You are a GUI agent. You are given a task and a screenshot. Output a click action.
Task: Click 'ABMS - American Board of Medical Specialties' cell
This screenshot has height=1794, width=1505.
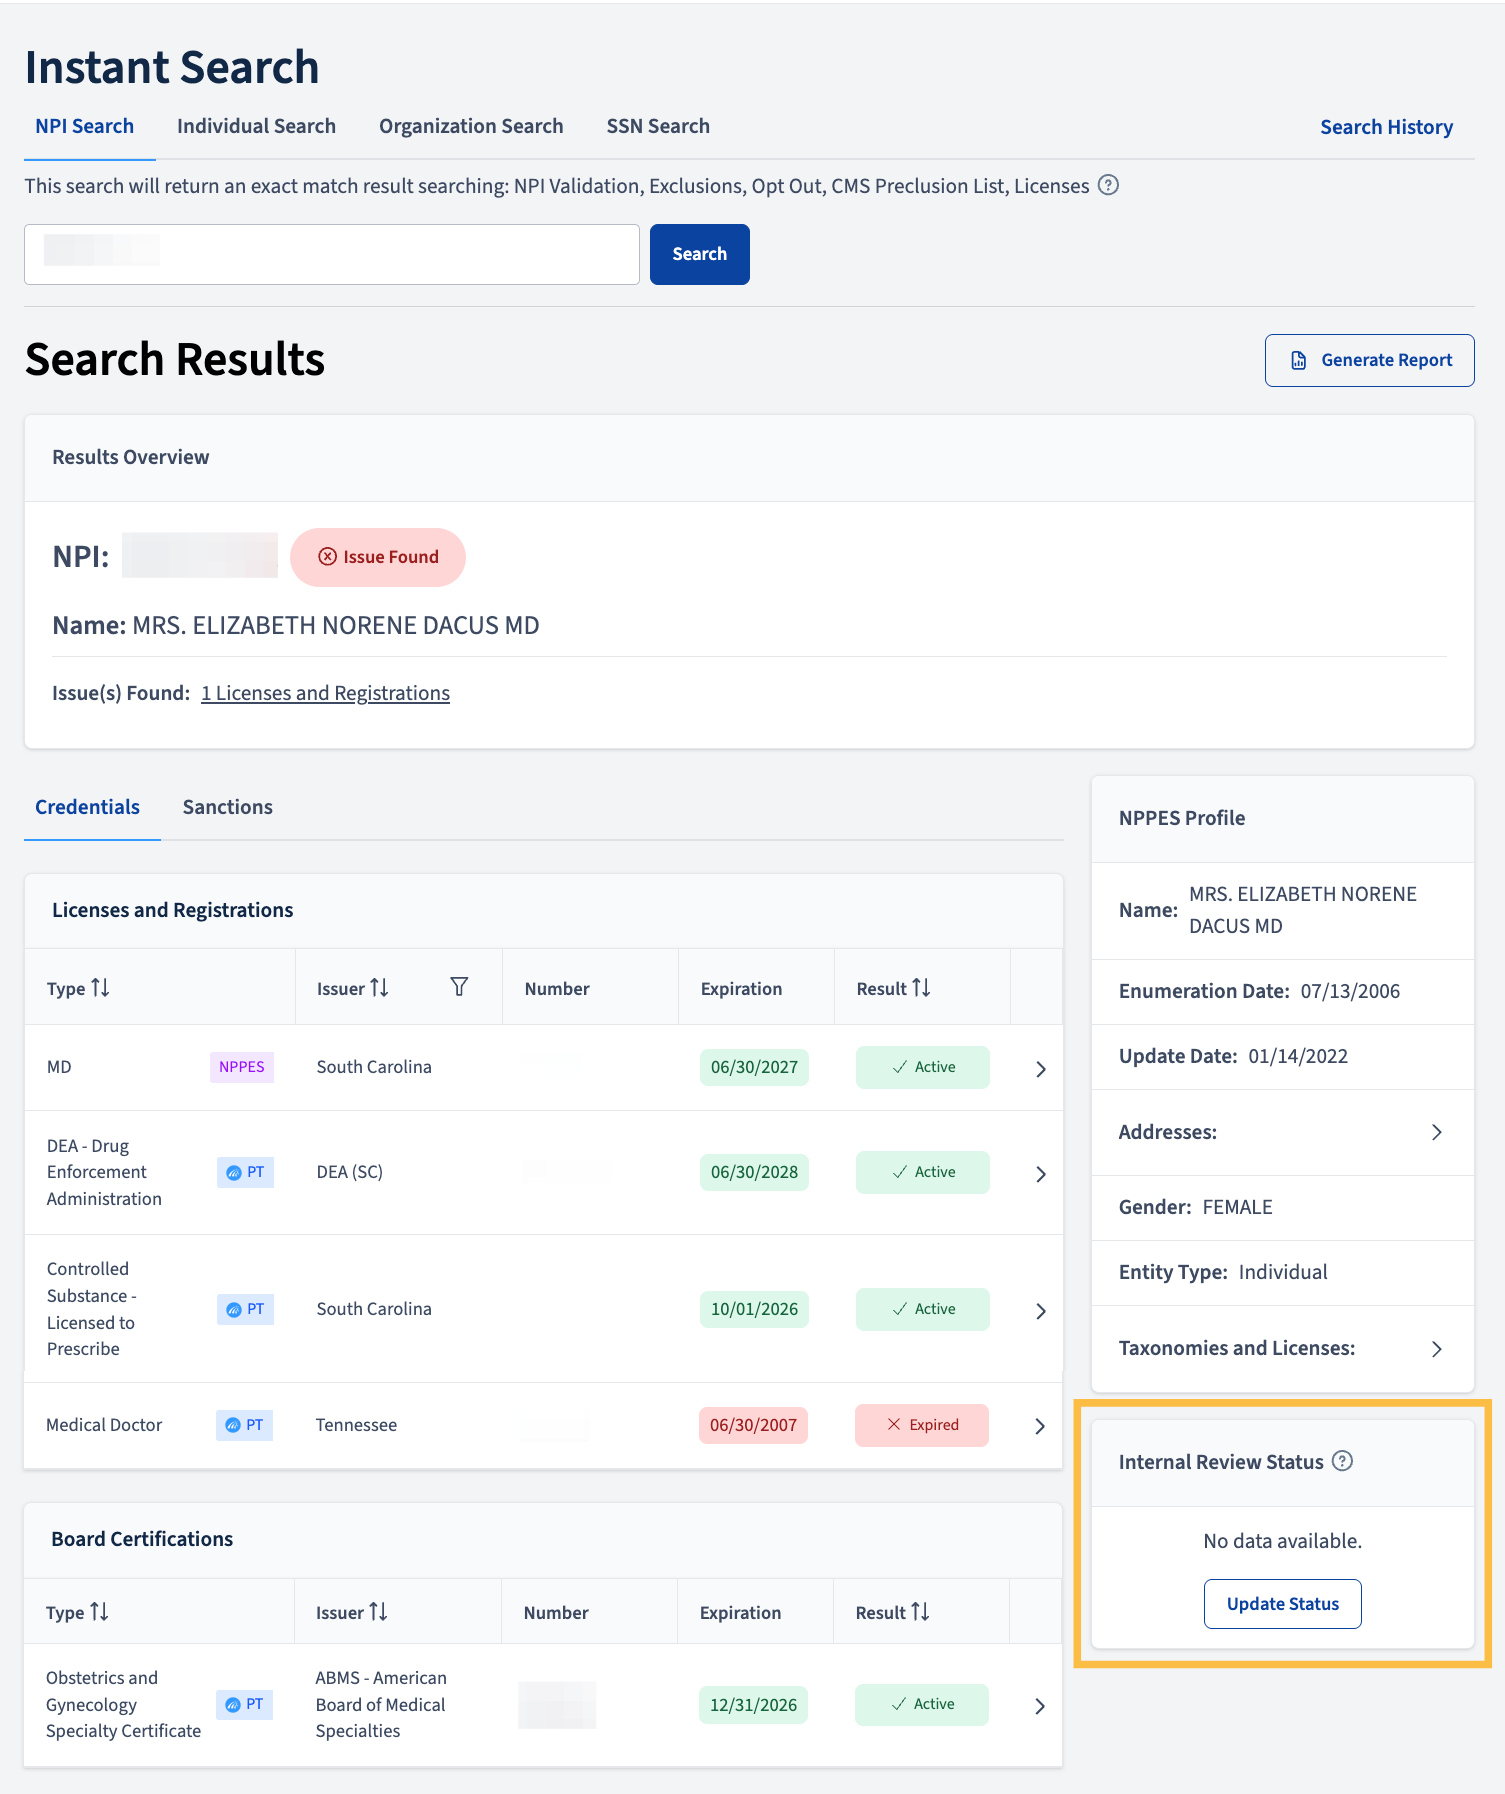[381, 1704]
